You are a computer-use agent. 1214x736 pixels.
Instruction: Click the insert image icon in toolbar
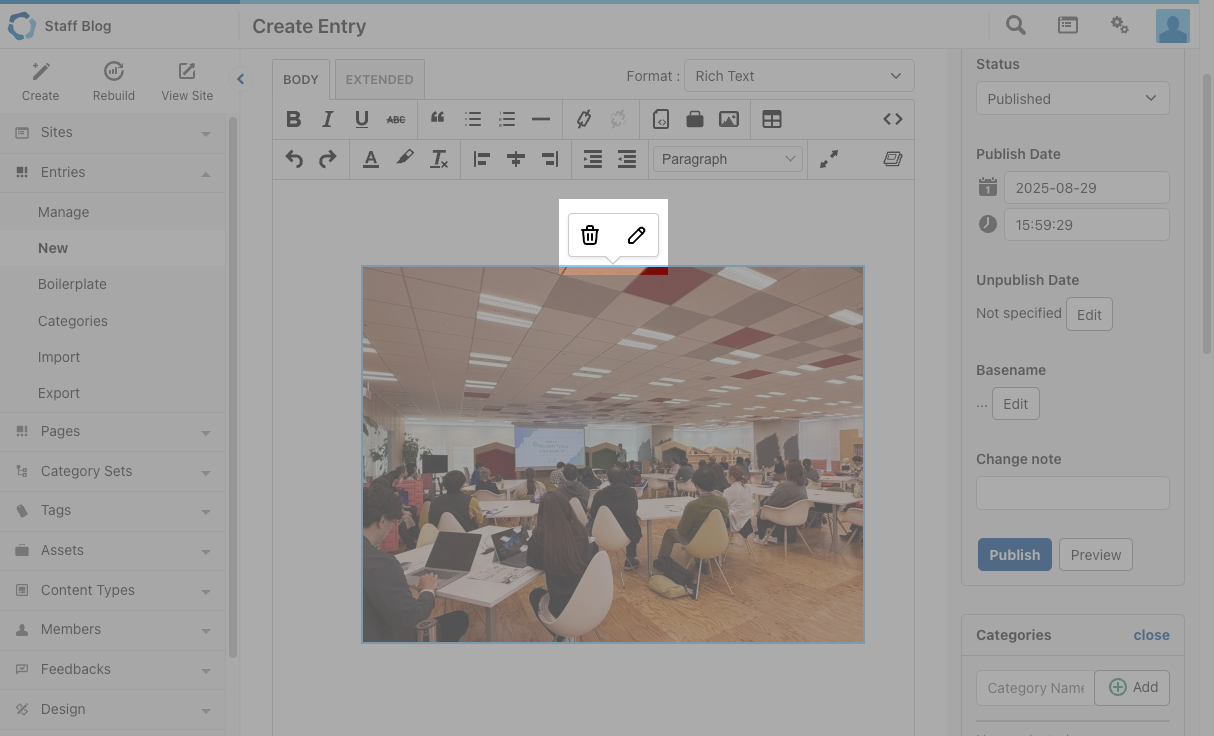coord(729,119)
